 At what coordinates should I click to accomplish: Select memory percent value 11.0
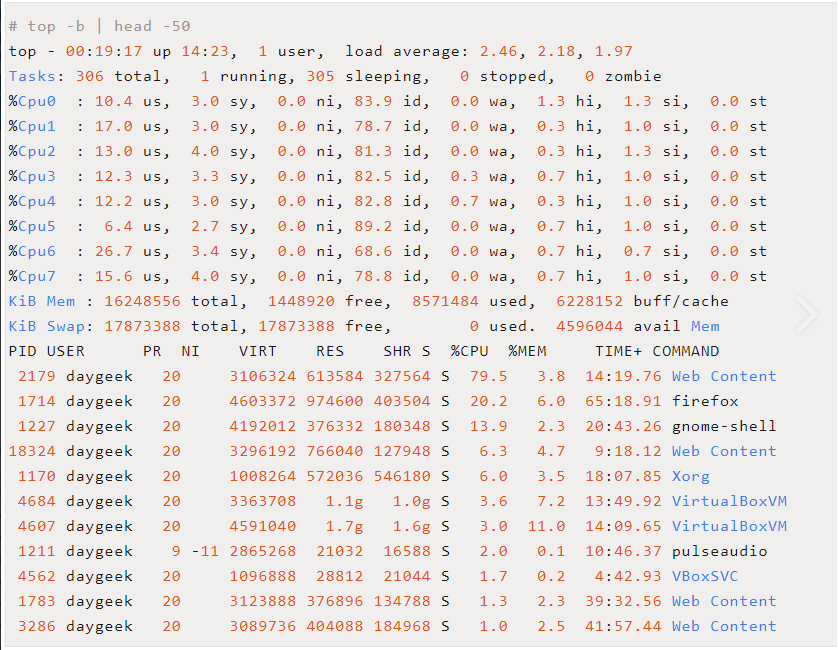pyautogui.click(x=546, y=527)
